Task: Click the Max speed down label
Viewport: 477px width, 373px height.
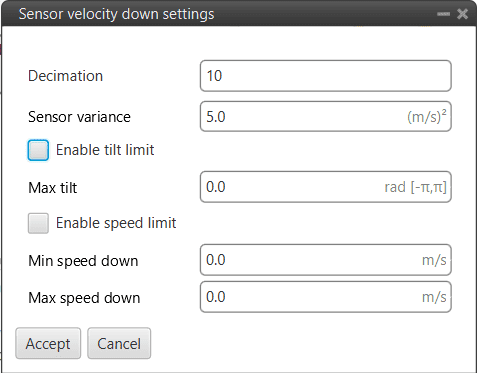Action: (x=84, y=298)
